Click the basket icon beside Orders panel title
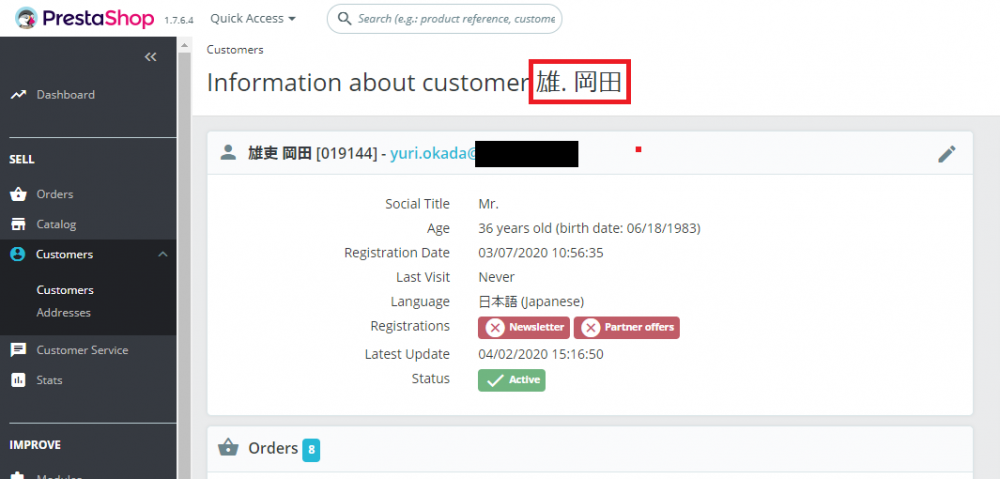The image size is (1000, 479). click(228, 448)
